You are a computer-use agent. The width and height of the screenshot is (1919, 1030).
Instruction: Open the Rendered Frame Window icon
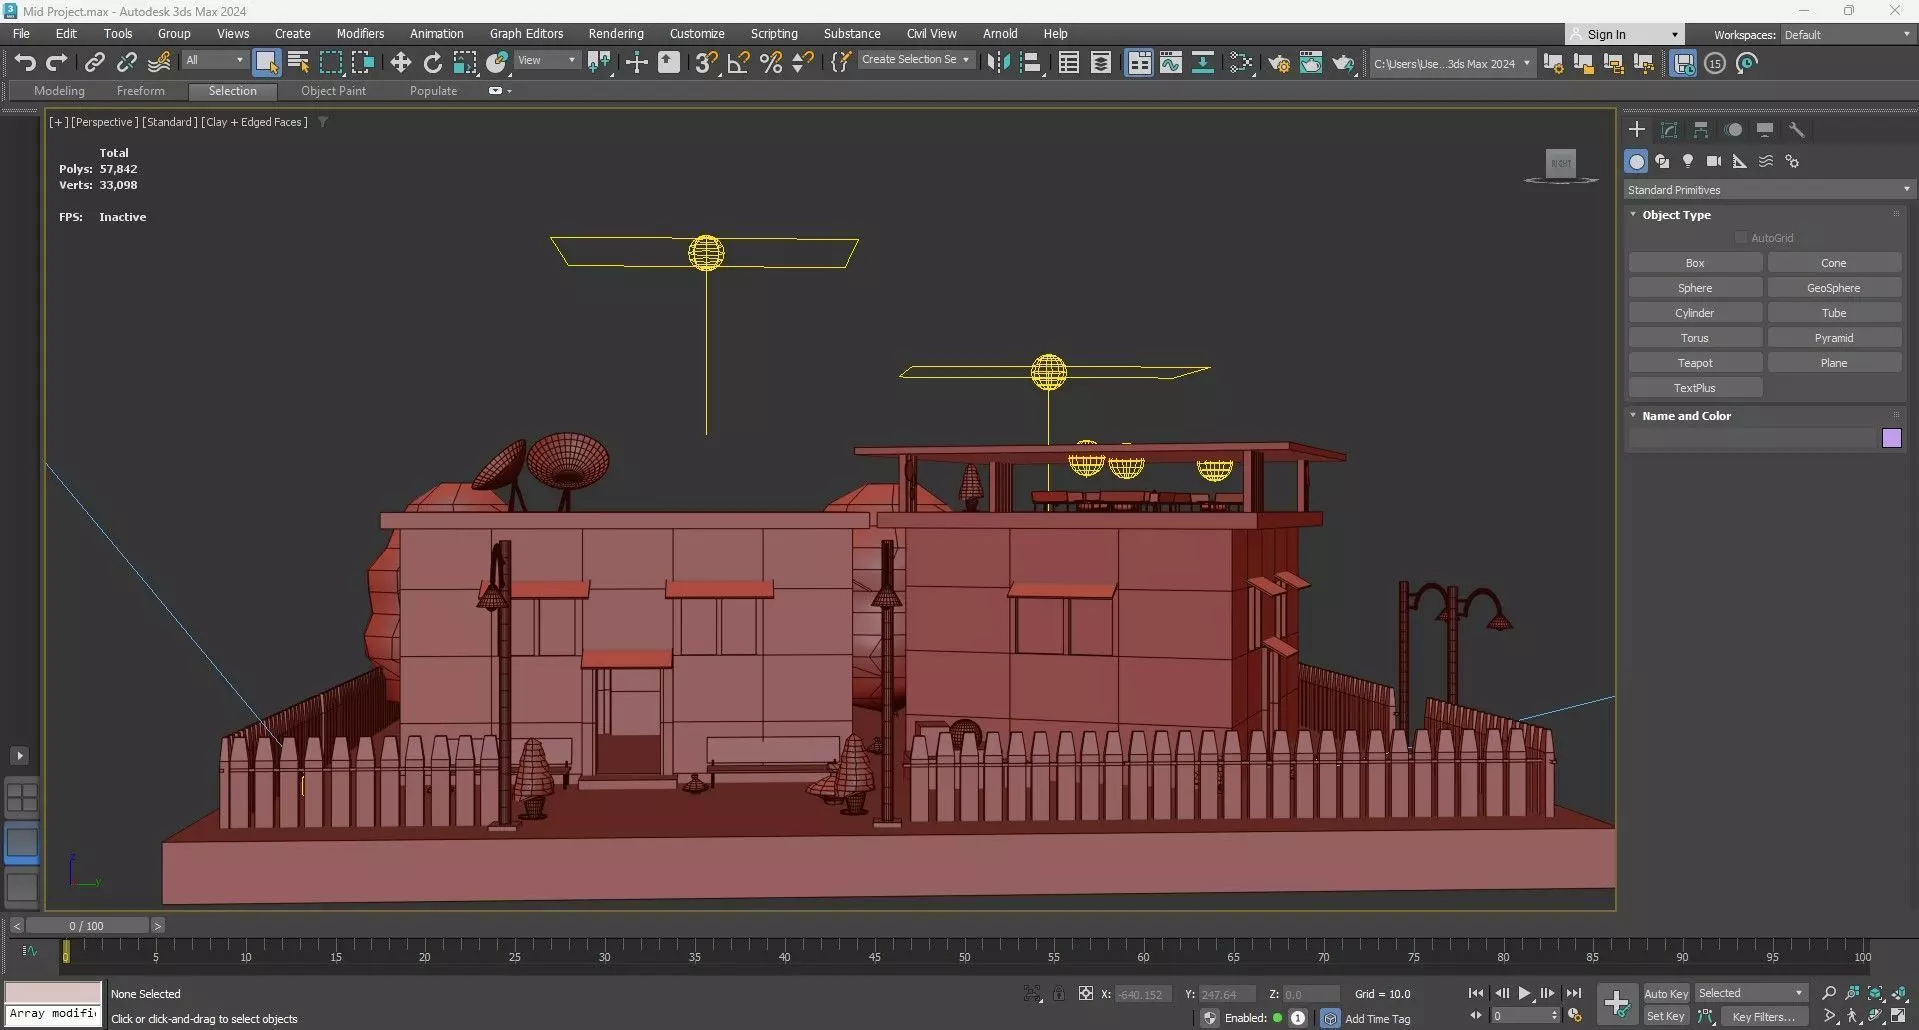coord(1310,63)
